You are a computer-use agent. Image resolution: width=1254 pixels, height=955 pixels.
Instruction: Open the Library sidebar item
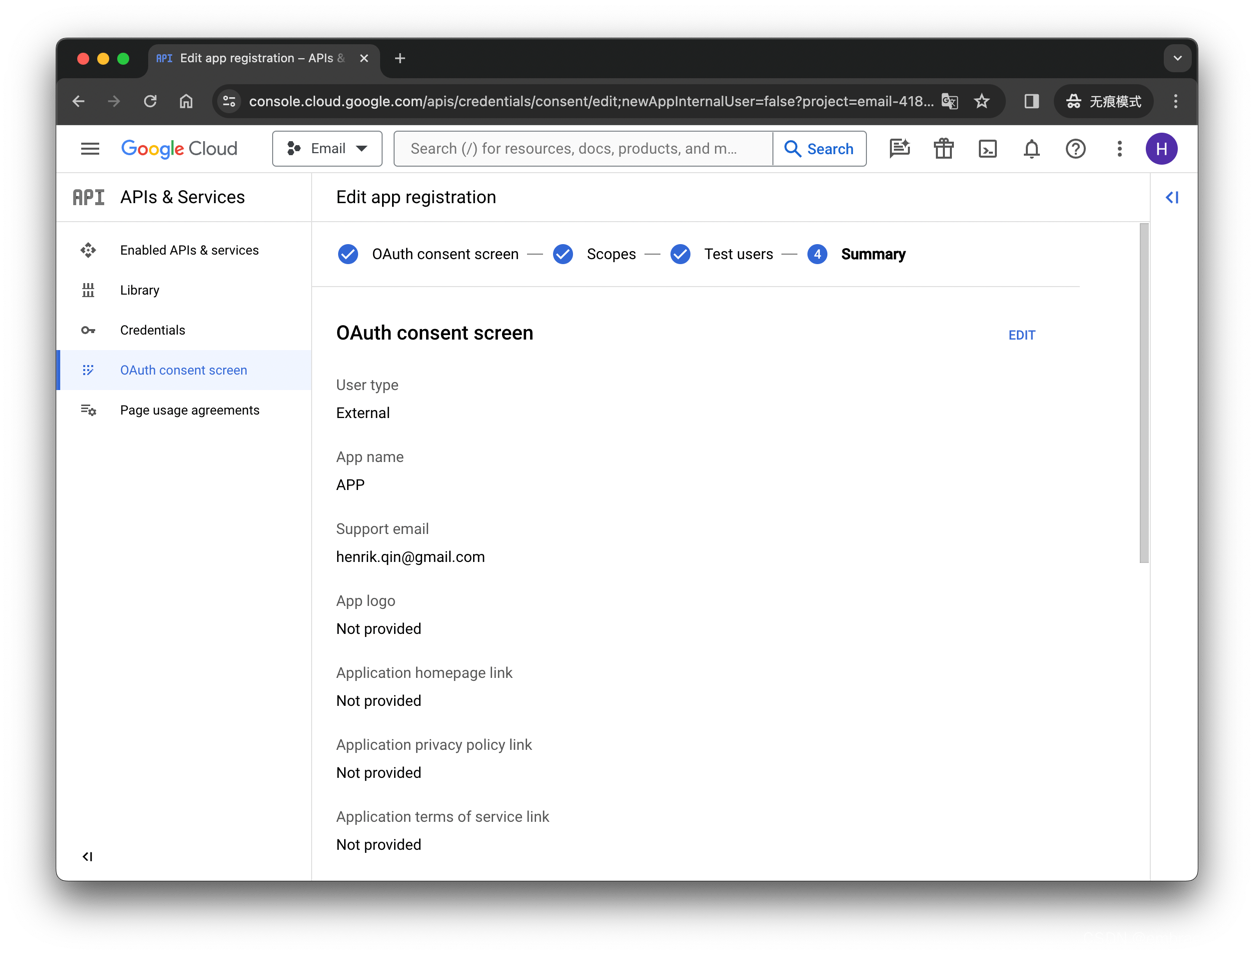point(184,290)
